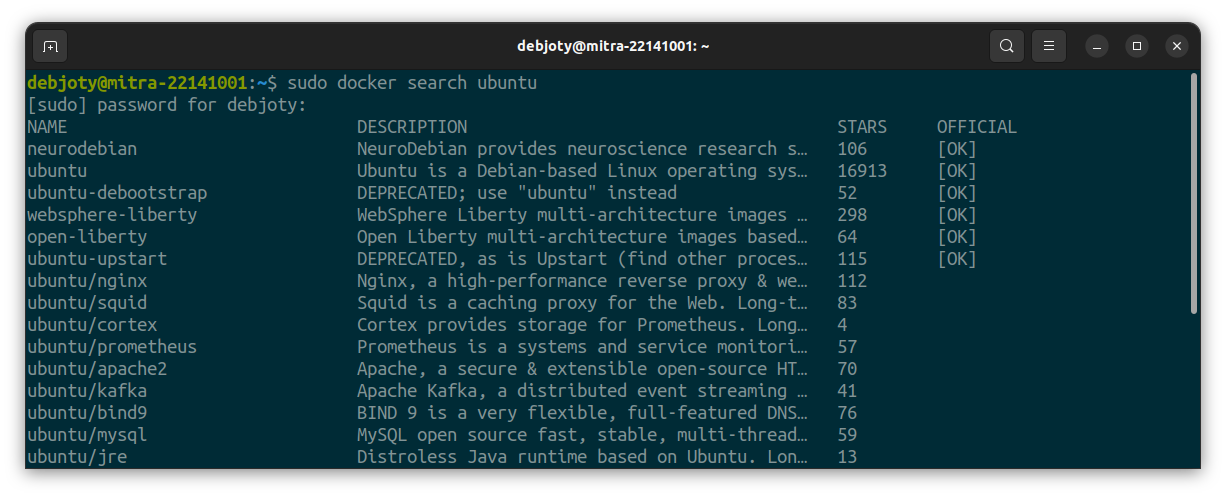Screen dimensions: 1226x497
Task: Click the ubuntu/nginx image name
Action: coord(87,281)
